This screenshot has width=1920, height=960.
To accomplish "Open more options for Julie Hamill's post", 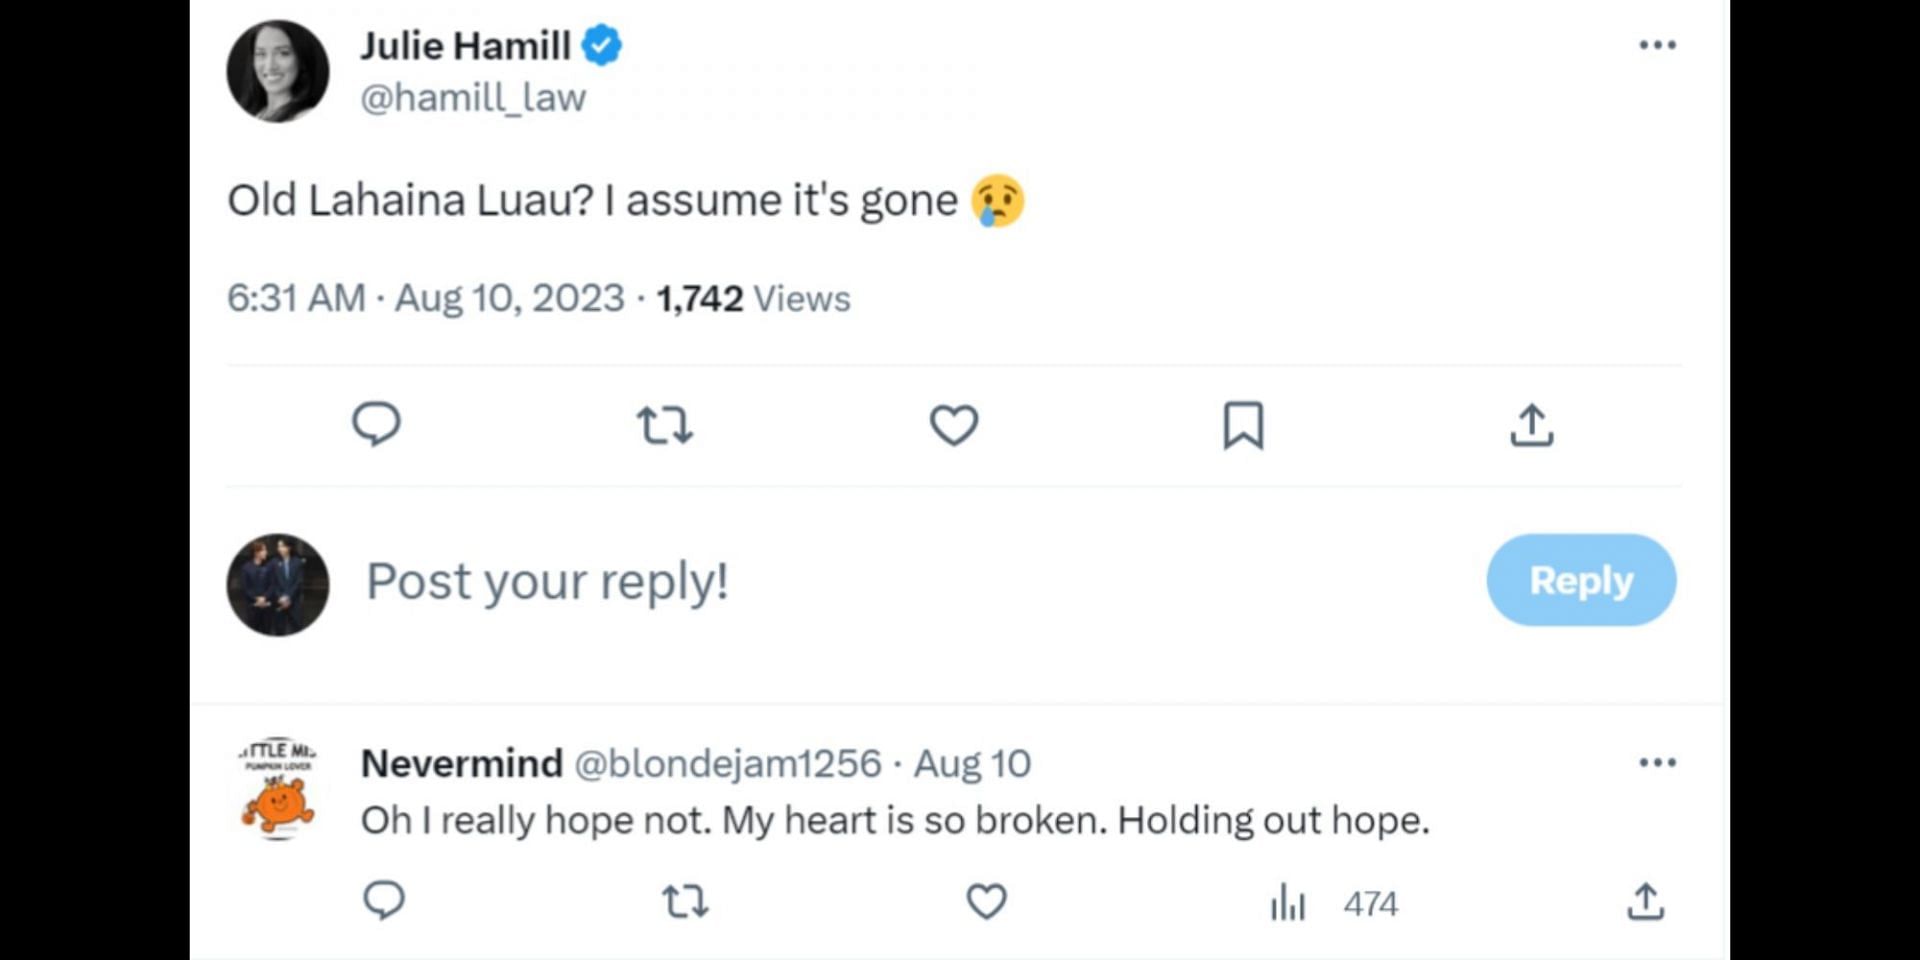I will pyautogui.click(x=1657, y=45).
